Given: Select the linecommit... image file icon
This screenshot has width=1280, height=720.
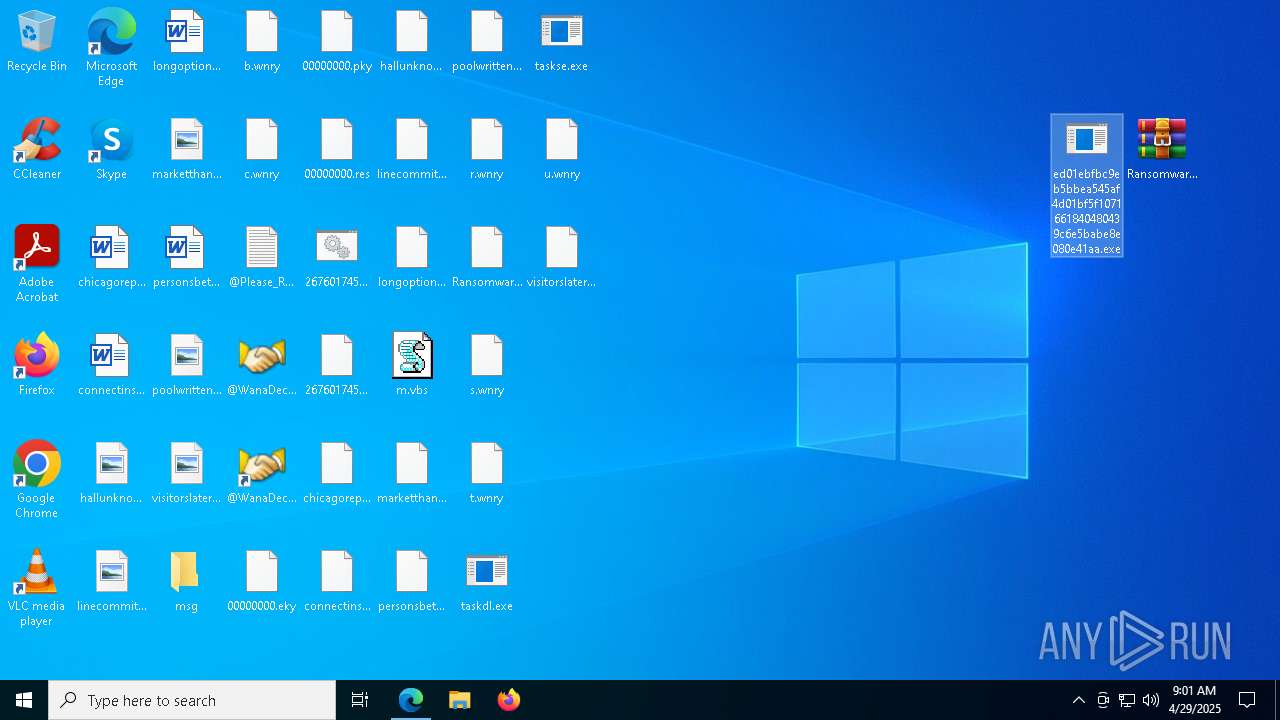Looking at the screenshot, I should click(x=111, y=582).
